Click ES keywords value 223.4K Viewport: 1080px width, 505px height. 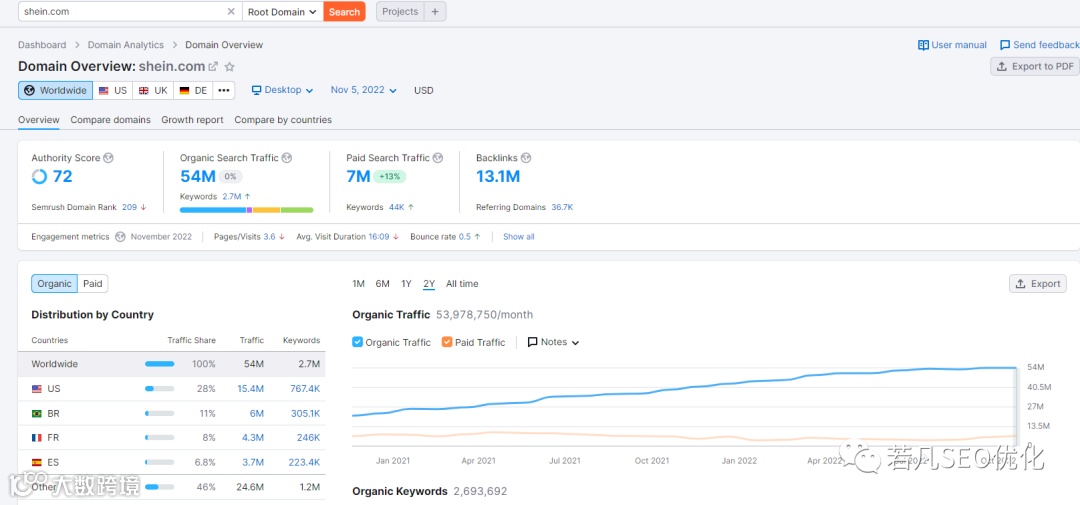(x=304, y=462)
